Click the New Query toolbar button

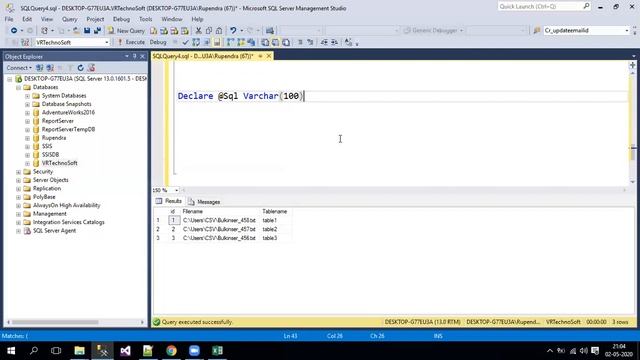click(x=126, y=31)
